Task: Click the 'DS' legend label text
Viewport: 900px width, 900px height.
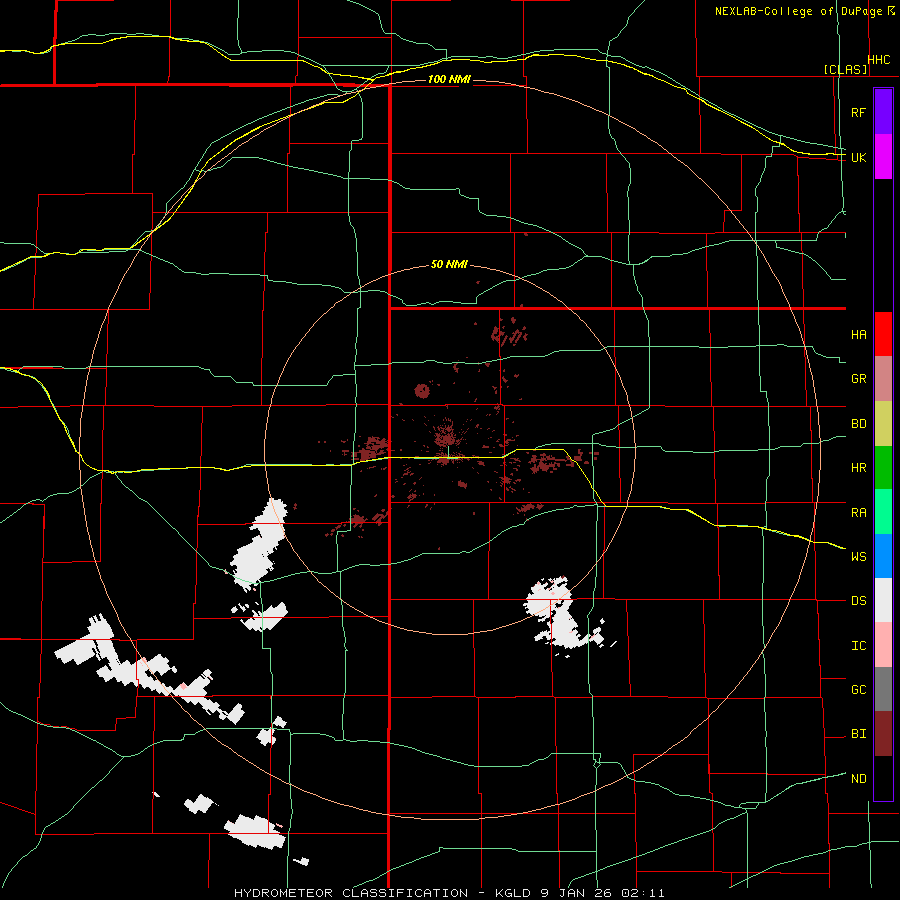Action: (x=858, y=600)
